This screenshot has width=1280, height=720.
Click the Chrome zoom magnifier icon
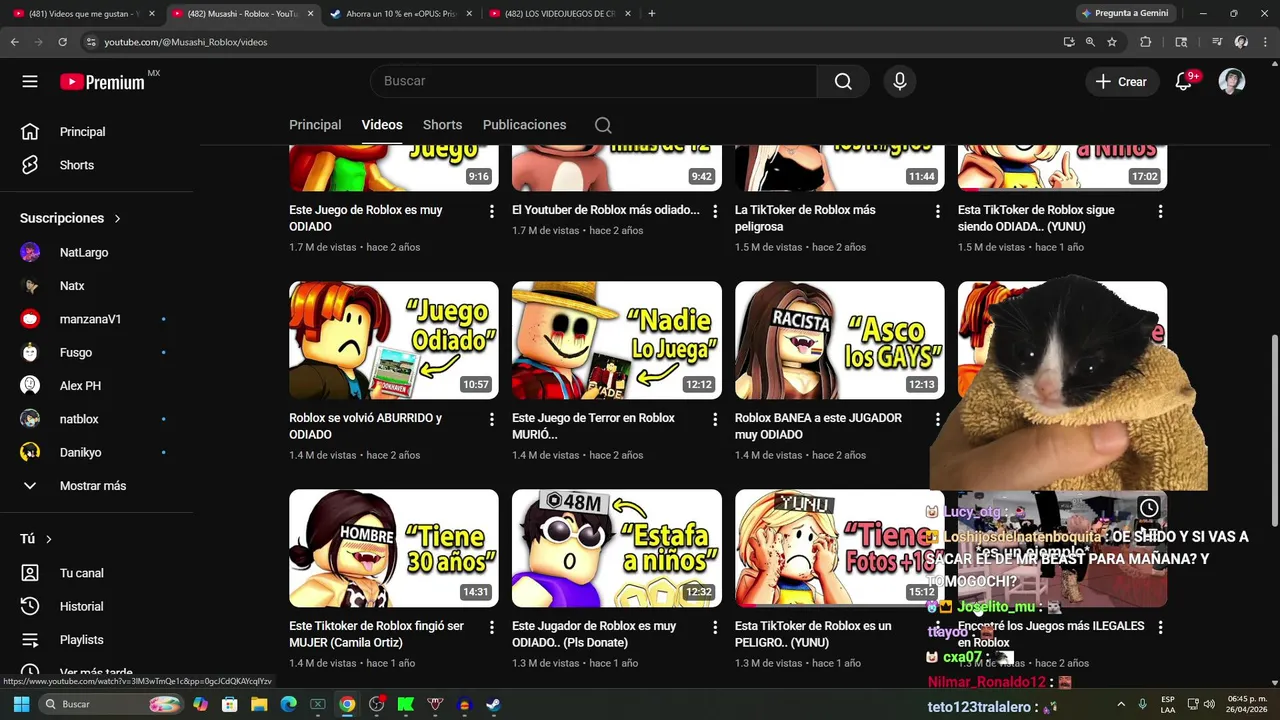click(1090, 42)
